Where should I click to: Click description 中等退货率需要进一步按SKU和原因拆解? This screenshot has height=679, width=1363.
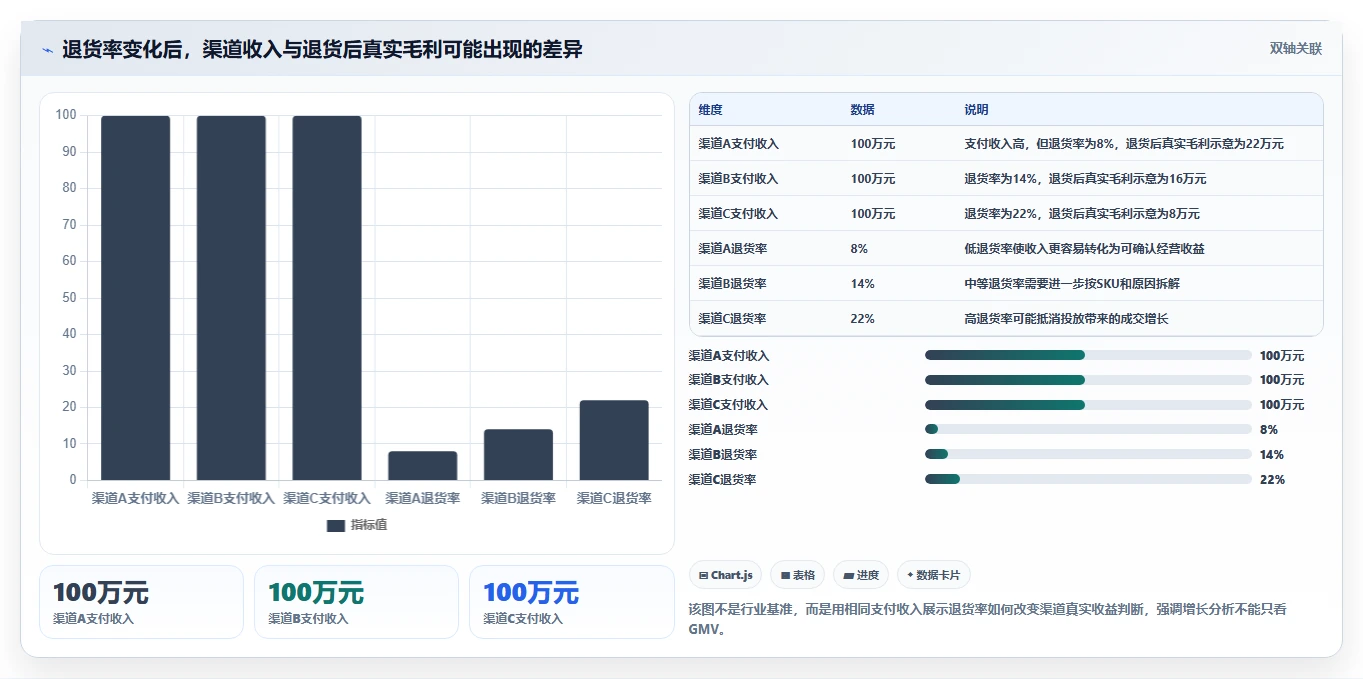pos(1072,284)
